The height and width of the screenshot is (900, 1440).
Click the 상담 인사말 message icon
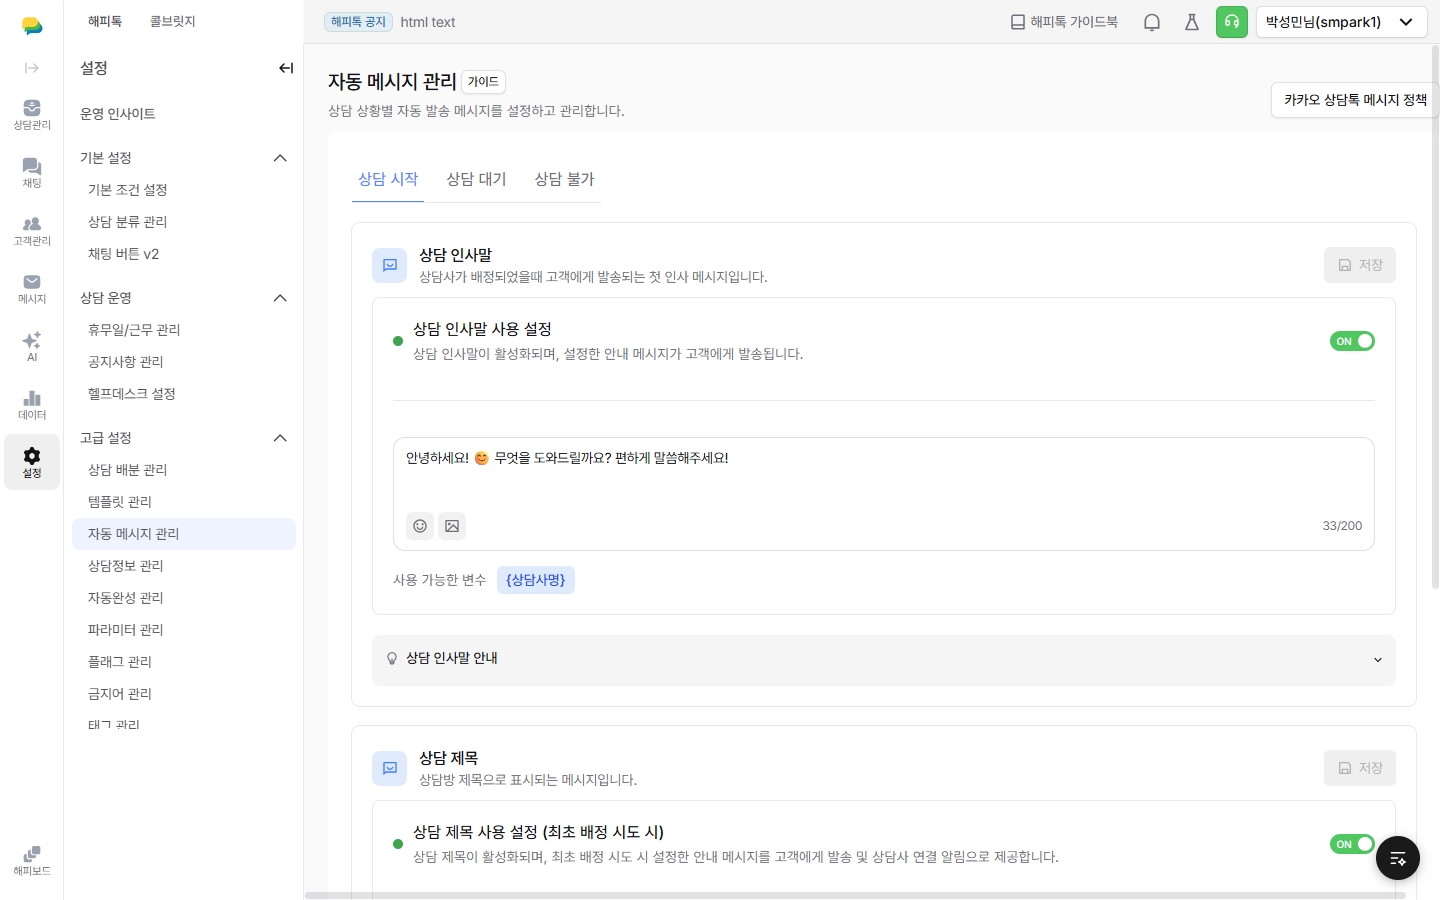point(390,265)
